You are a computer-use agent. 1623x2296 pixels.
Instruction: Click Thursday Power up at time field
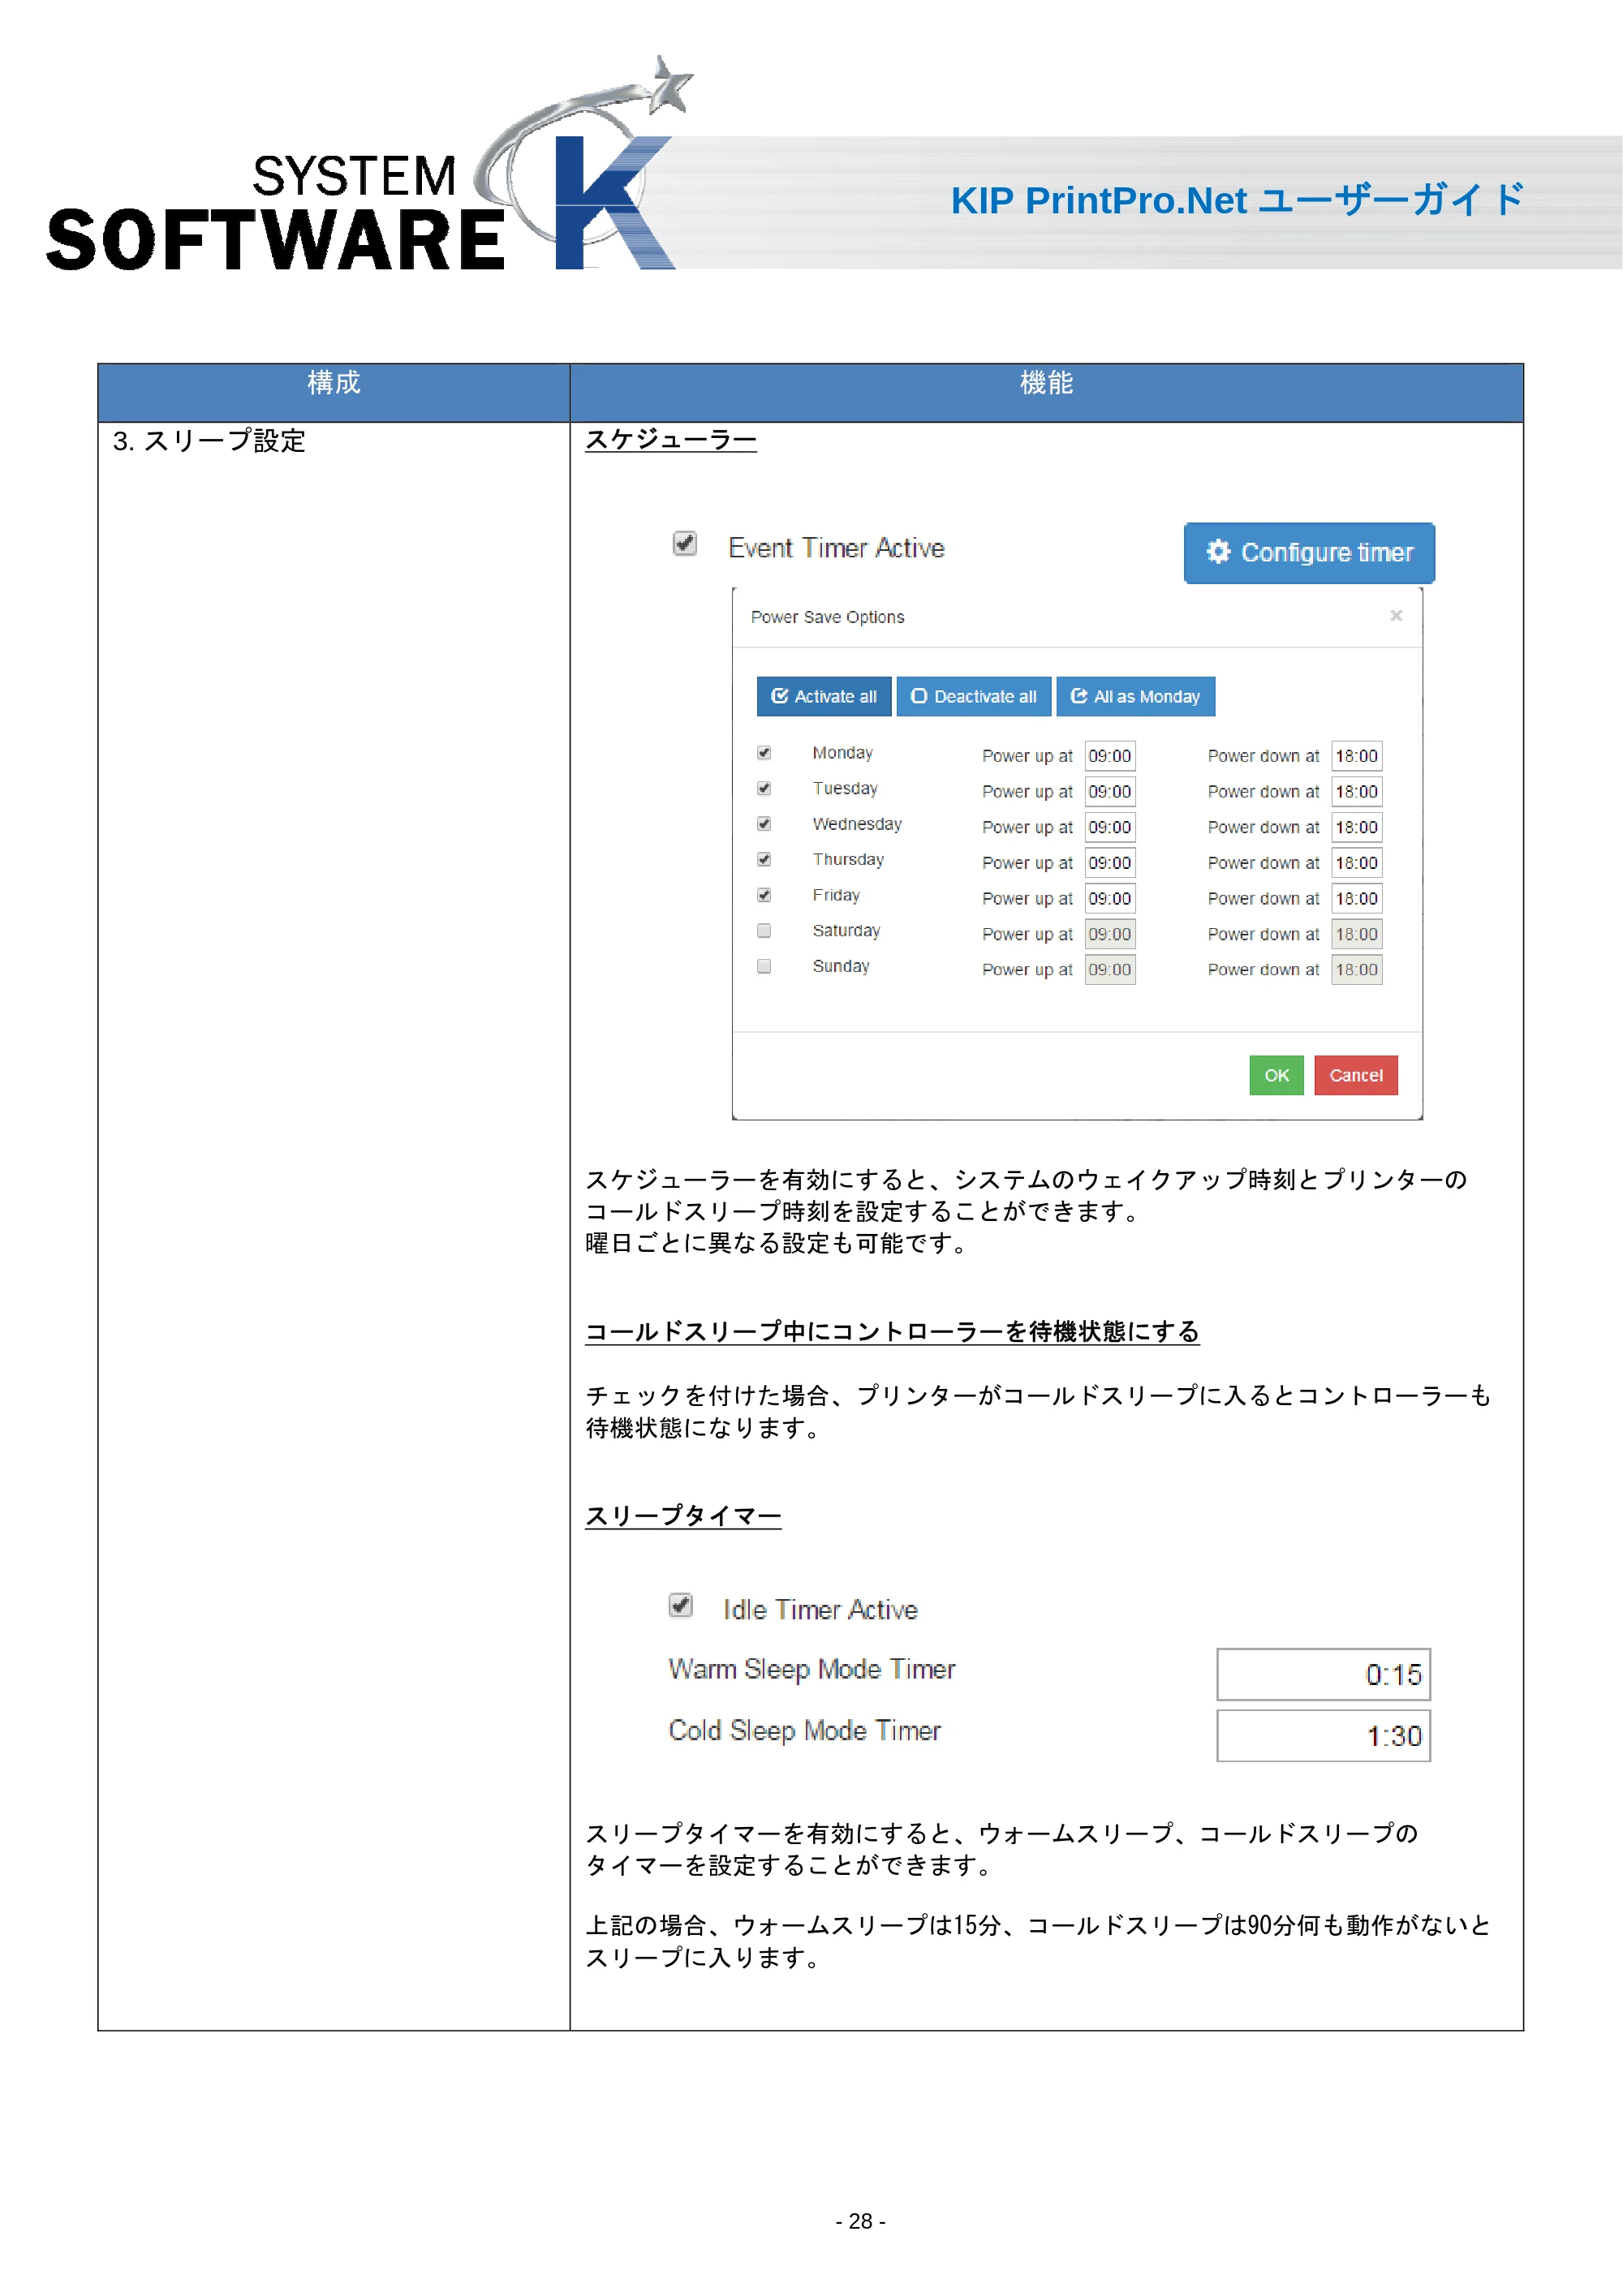click(x=1110, y=863)
